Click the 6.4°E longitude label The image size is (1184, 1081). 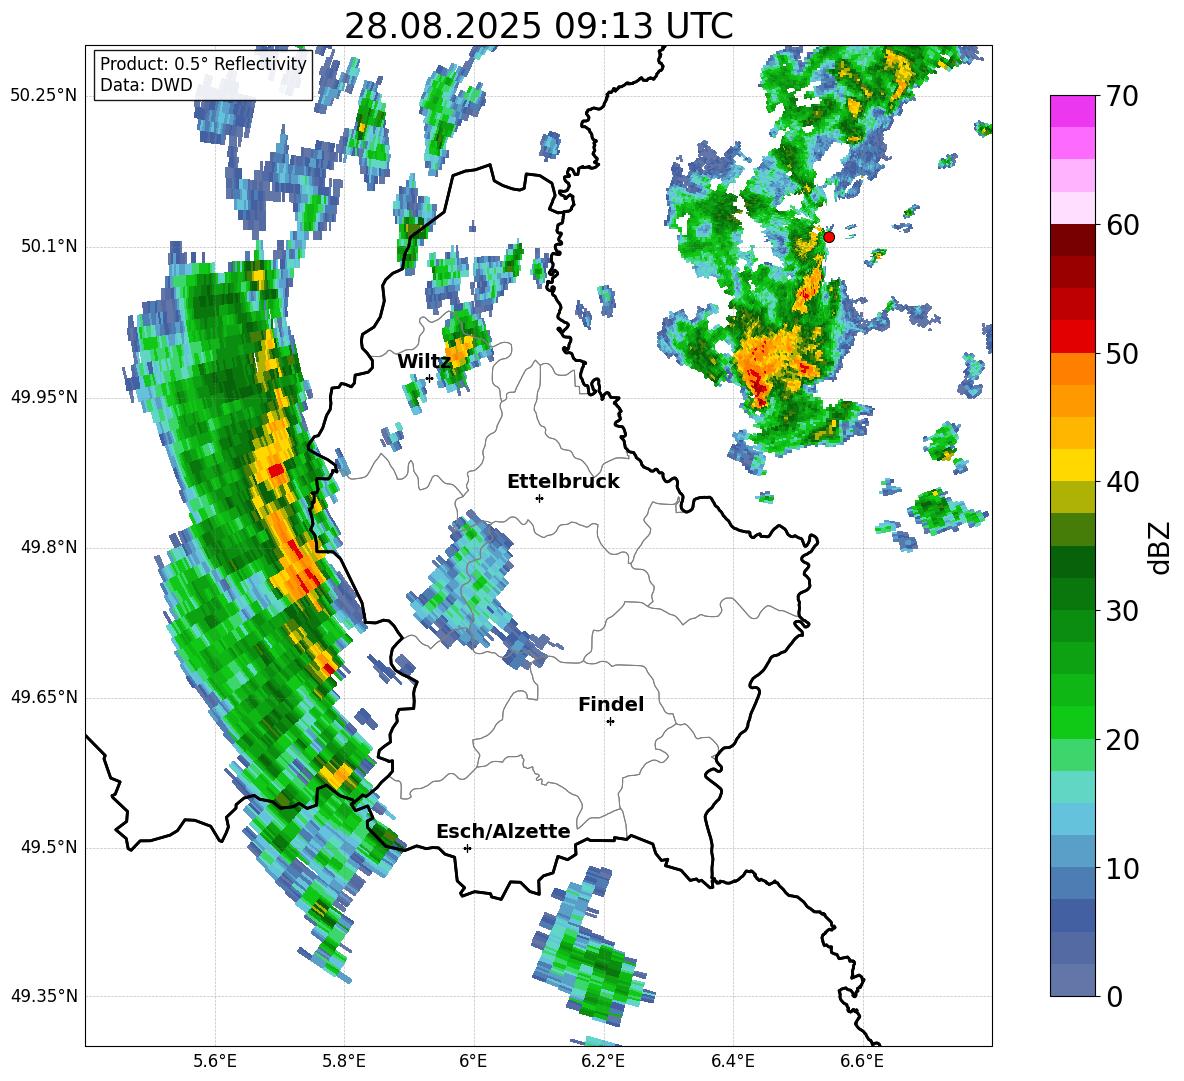tap(732, 1061)
